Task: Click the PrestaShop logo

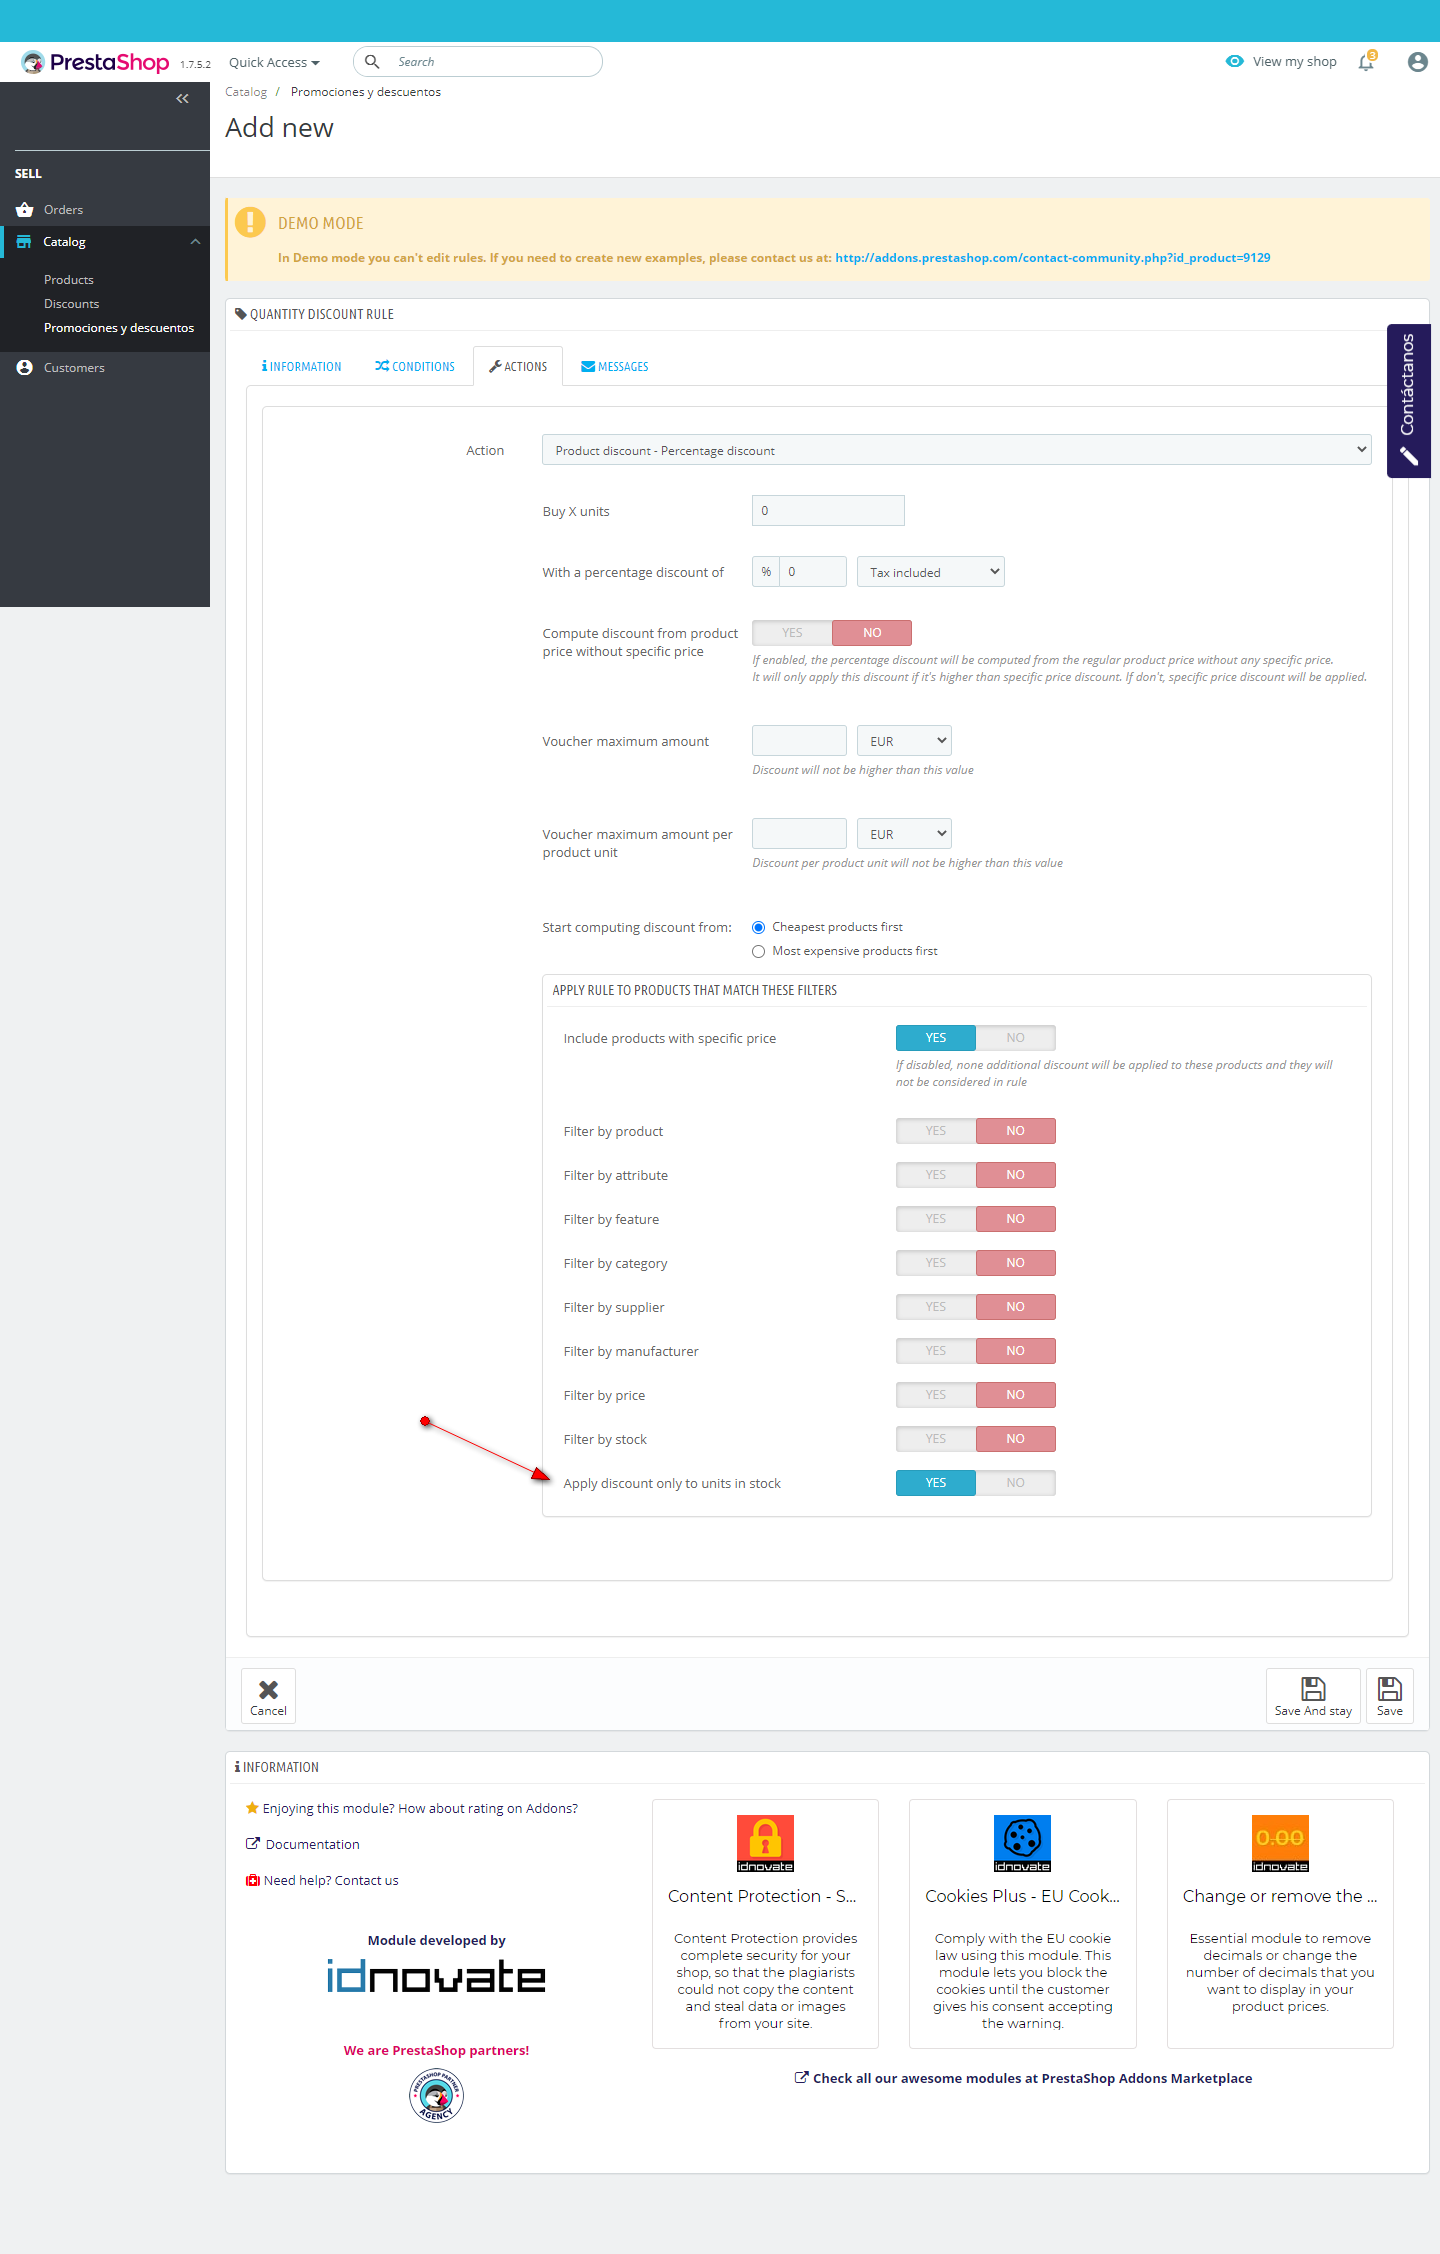Action: 95,62
